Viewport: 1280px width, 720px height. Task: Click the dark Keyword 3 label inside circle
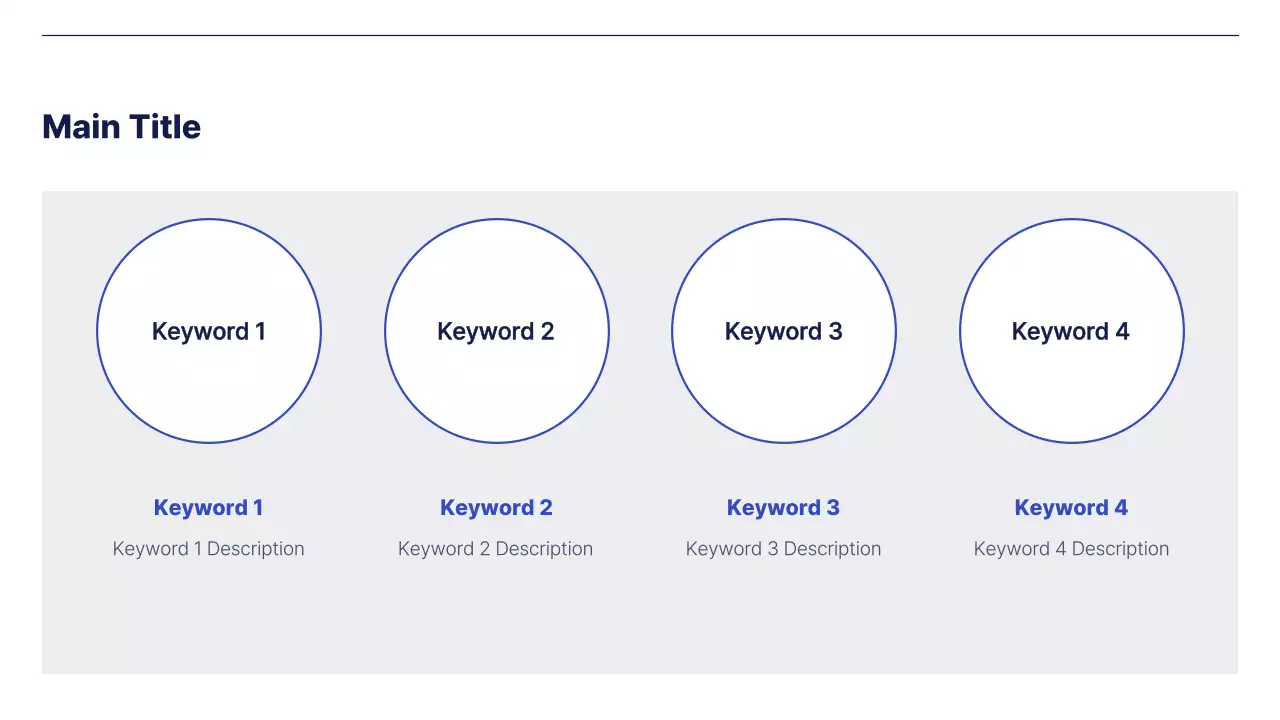[x=783, y=332]
